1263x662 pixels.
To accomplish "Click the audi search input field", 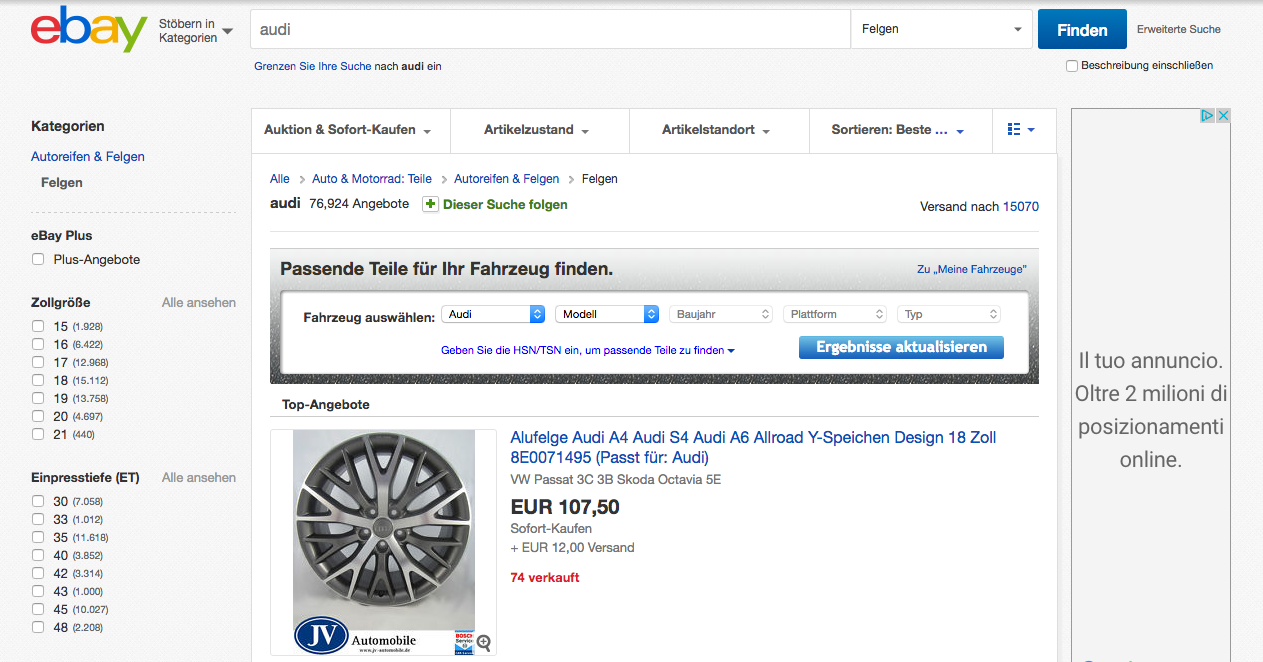I will (550, 29).
